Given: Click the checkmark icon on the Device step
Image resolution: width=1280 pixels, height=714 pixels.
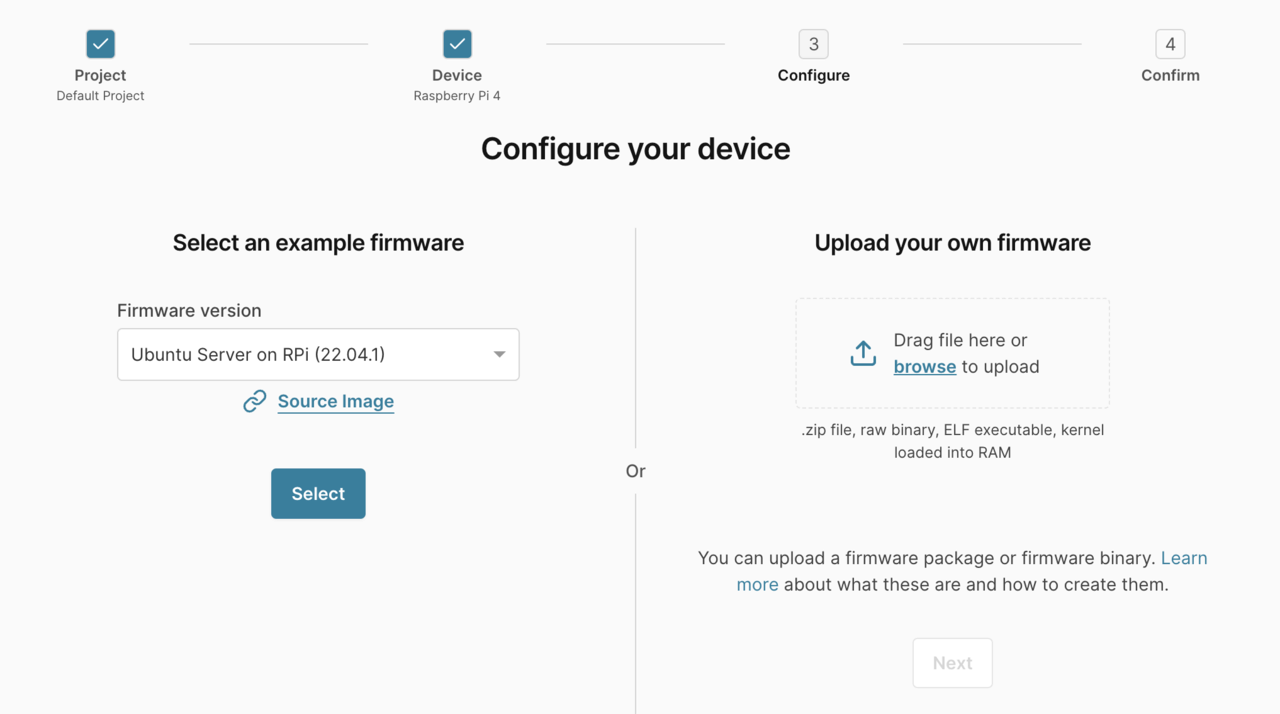Looking at the screenshot, I should pos(457,43).
